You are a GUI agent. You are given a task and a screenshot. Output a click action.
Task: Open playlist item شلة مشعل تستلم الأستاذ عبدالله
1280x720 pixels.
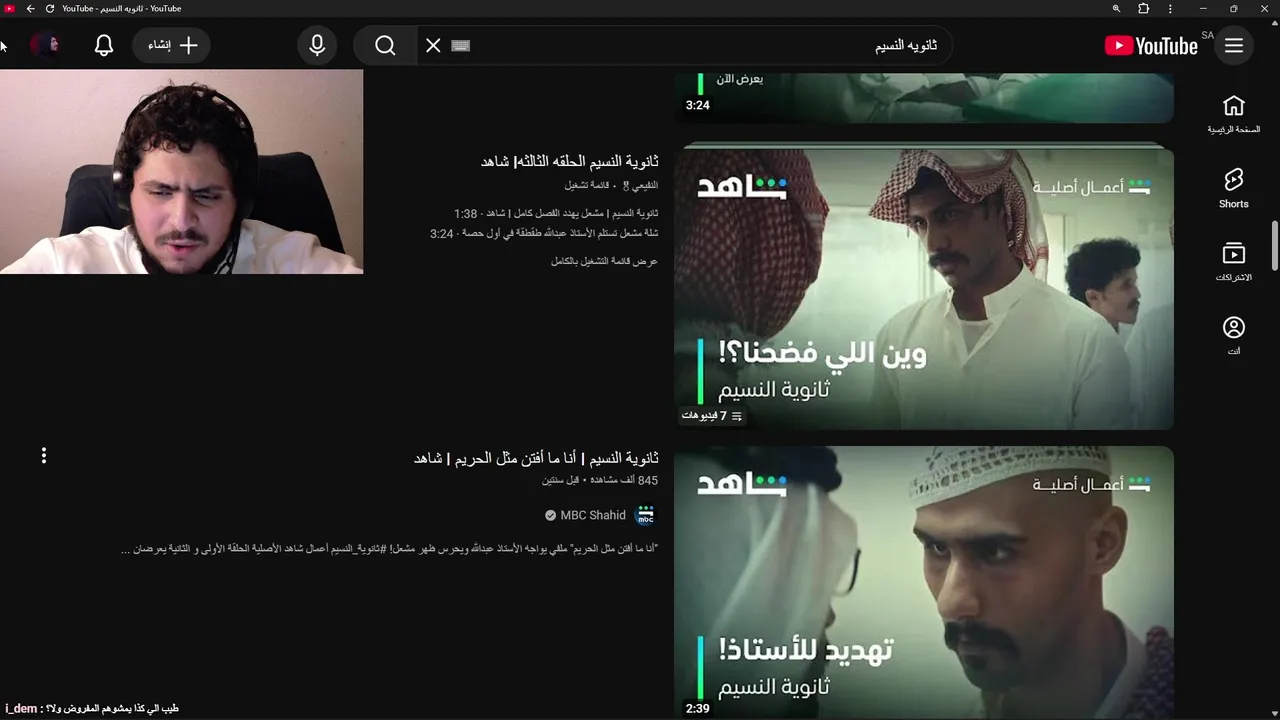click(544, 233)
